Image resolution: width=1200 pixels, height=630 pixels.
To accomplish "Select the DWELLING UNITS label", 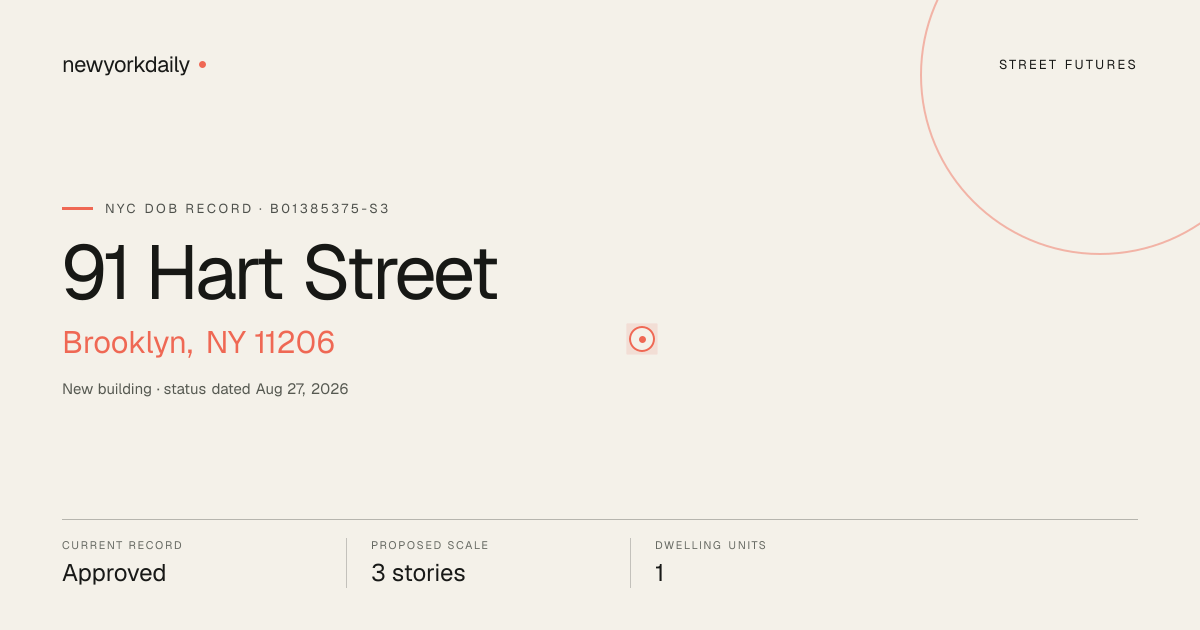I will 711,546.
